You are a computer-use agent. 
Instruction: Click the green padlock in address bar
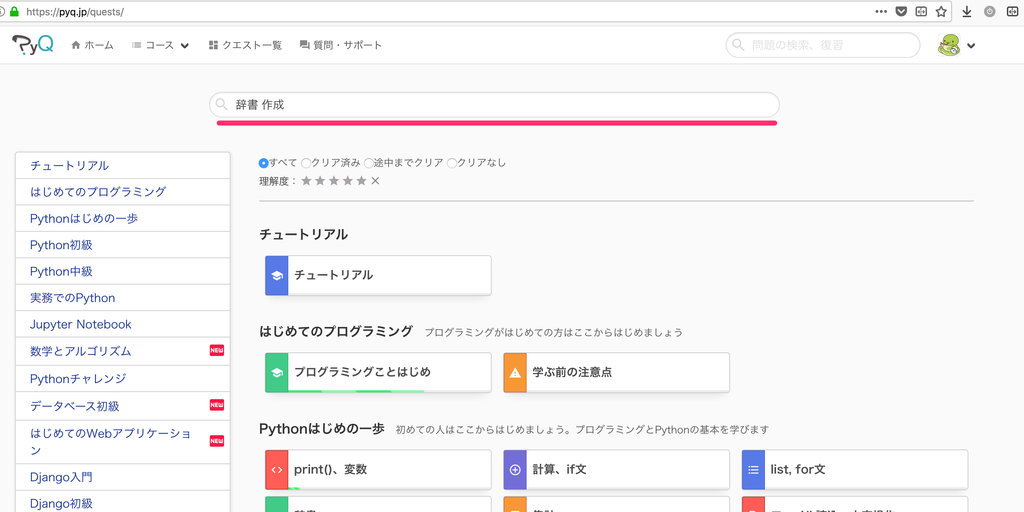[14, 11]
